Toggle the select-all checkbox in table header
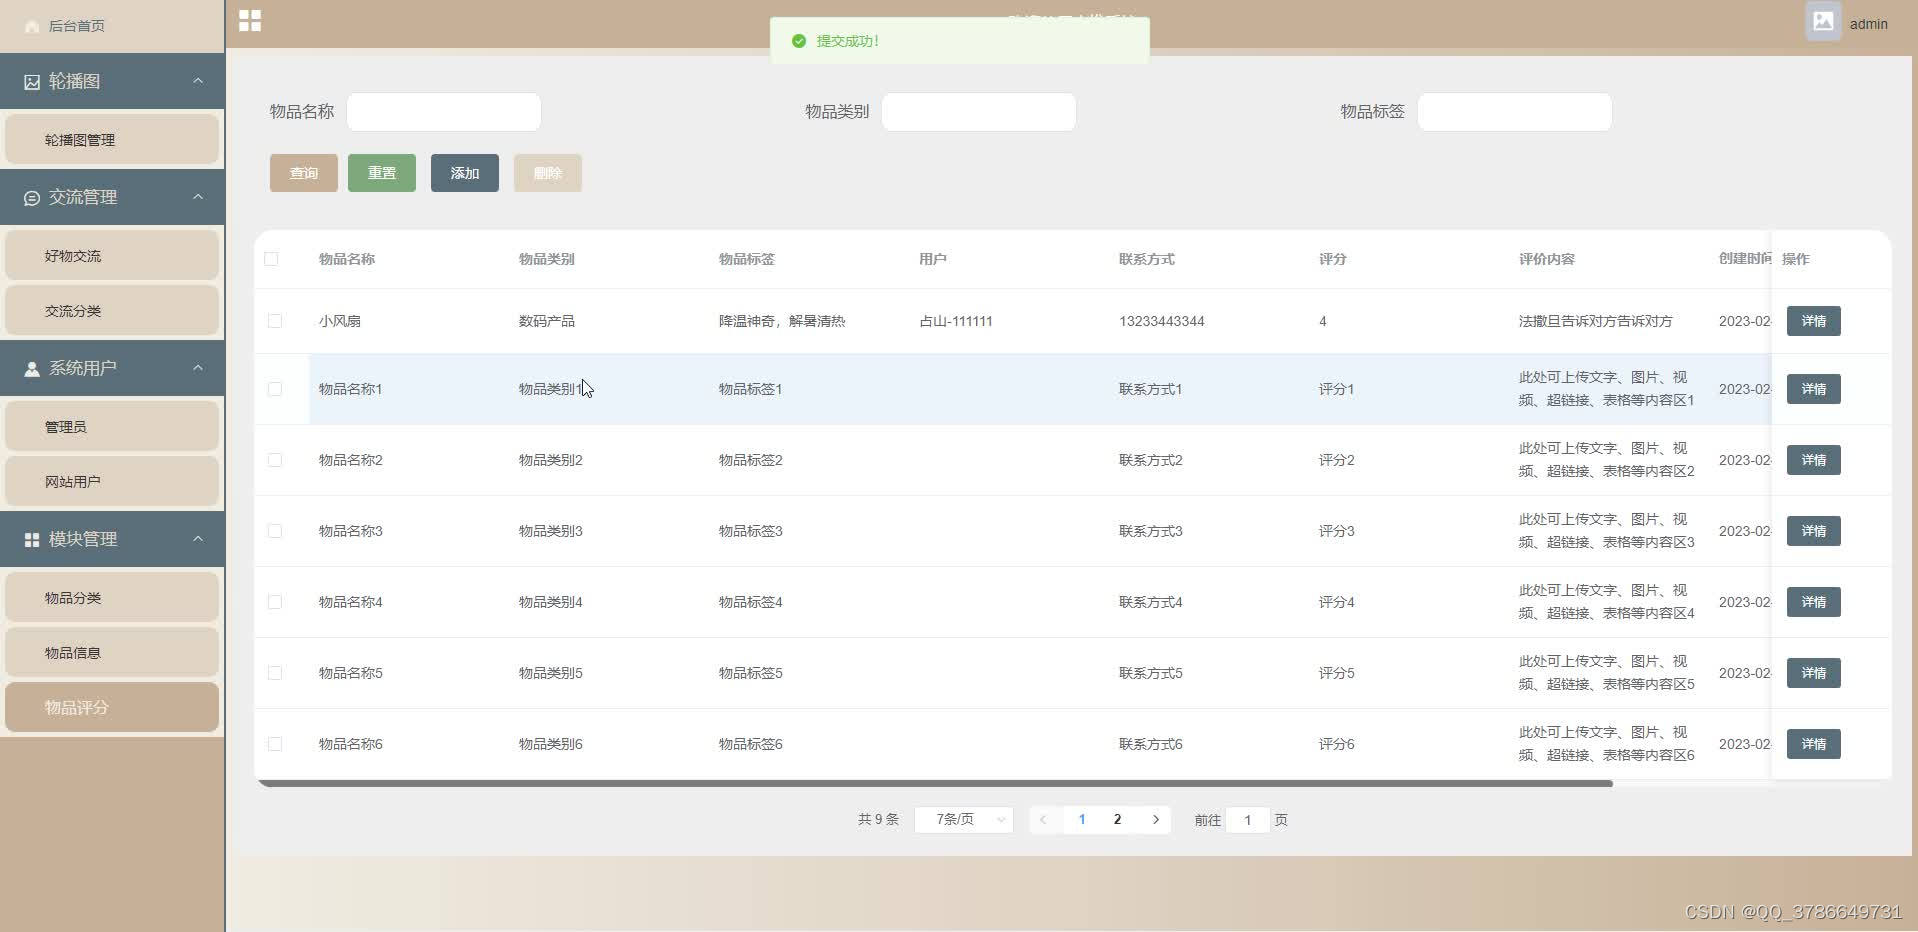 point(271,259)
